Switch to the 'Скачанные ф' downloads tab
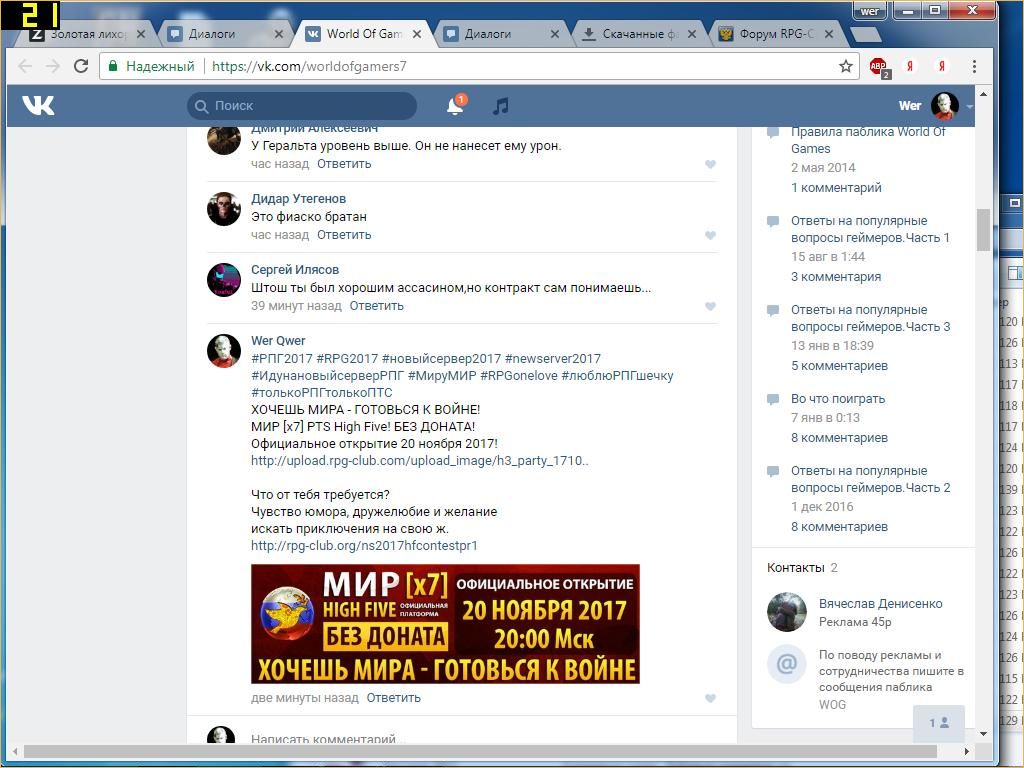Screen dimensions: 1024x768 coord(639,34)
